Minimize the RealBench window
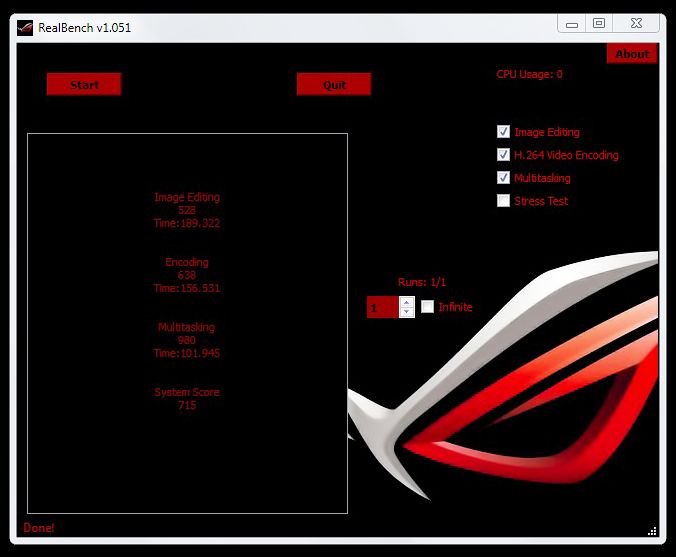This screenshot has width=676, height=557. coord(572,24)
